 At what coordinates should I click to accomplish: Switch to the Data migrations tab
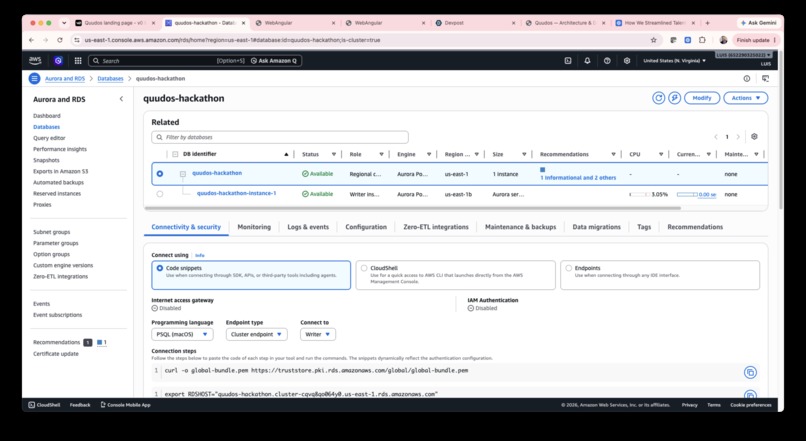pos(596,227)
